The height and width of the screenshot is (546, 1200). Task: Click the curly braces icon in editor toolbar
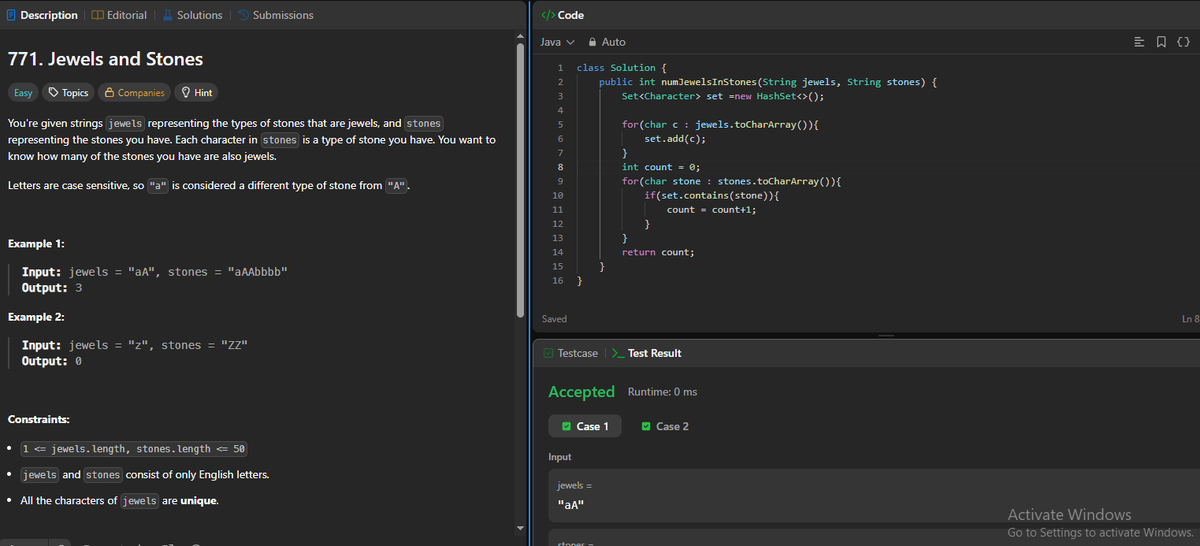point(1183,42)
